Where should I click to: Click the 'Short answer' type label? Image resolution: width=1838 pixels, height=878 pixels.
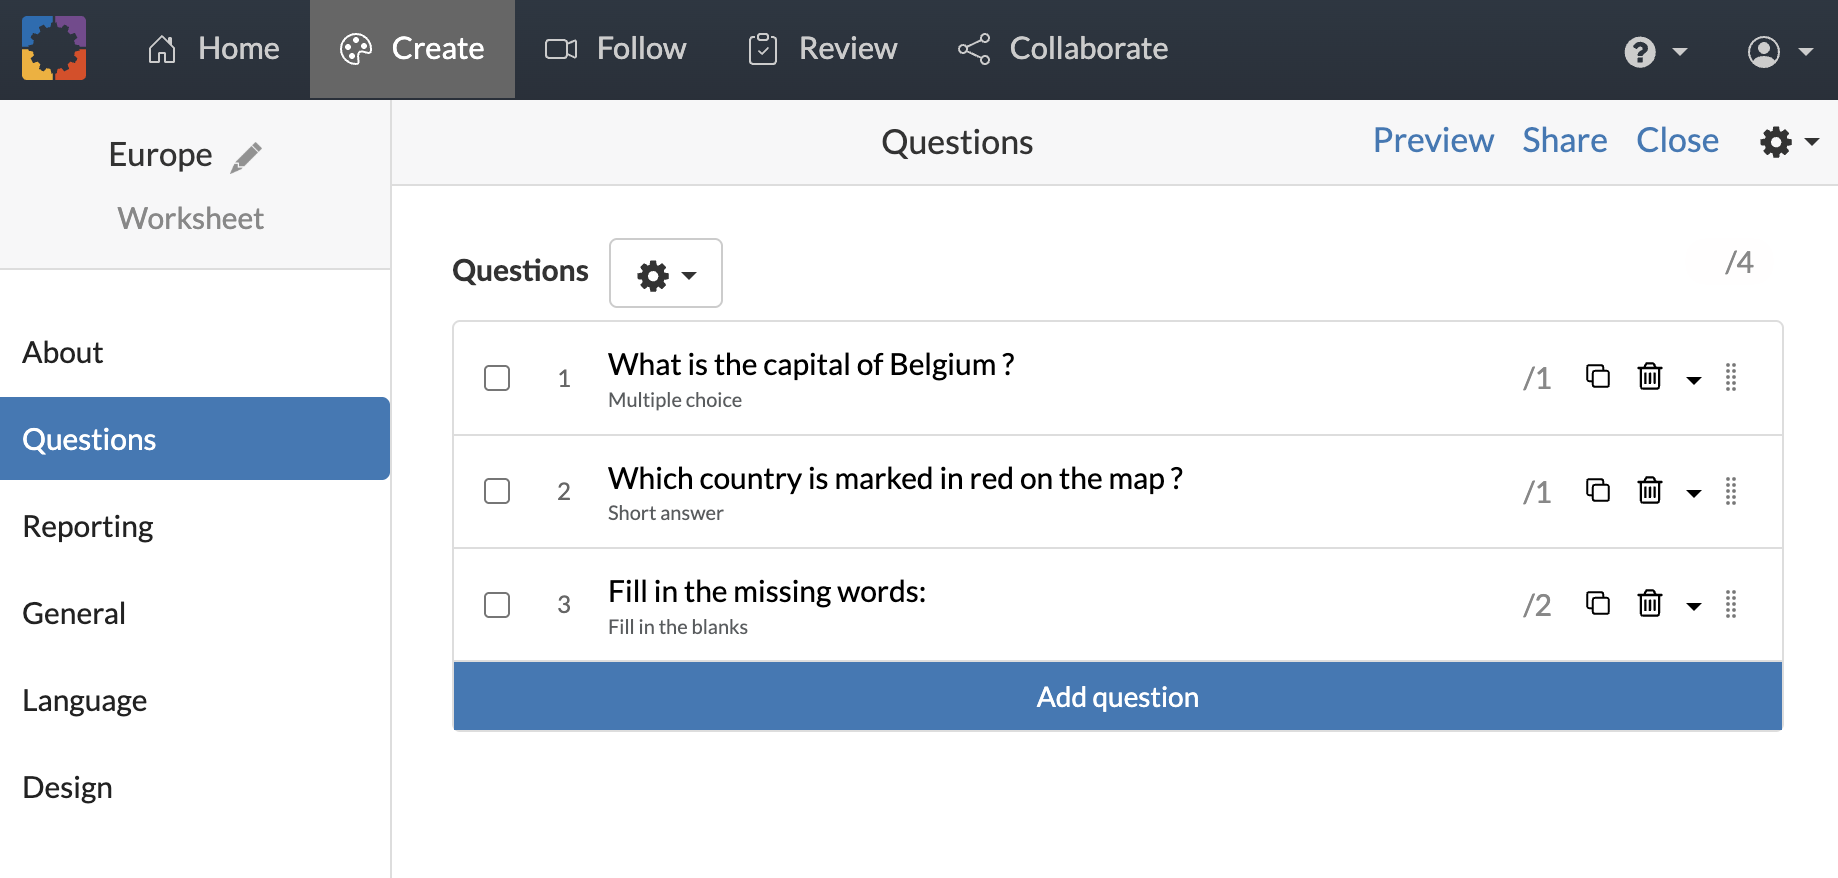click(665, 513)
